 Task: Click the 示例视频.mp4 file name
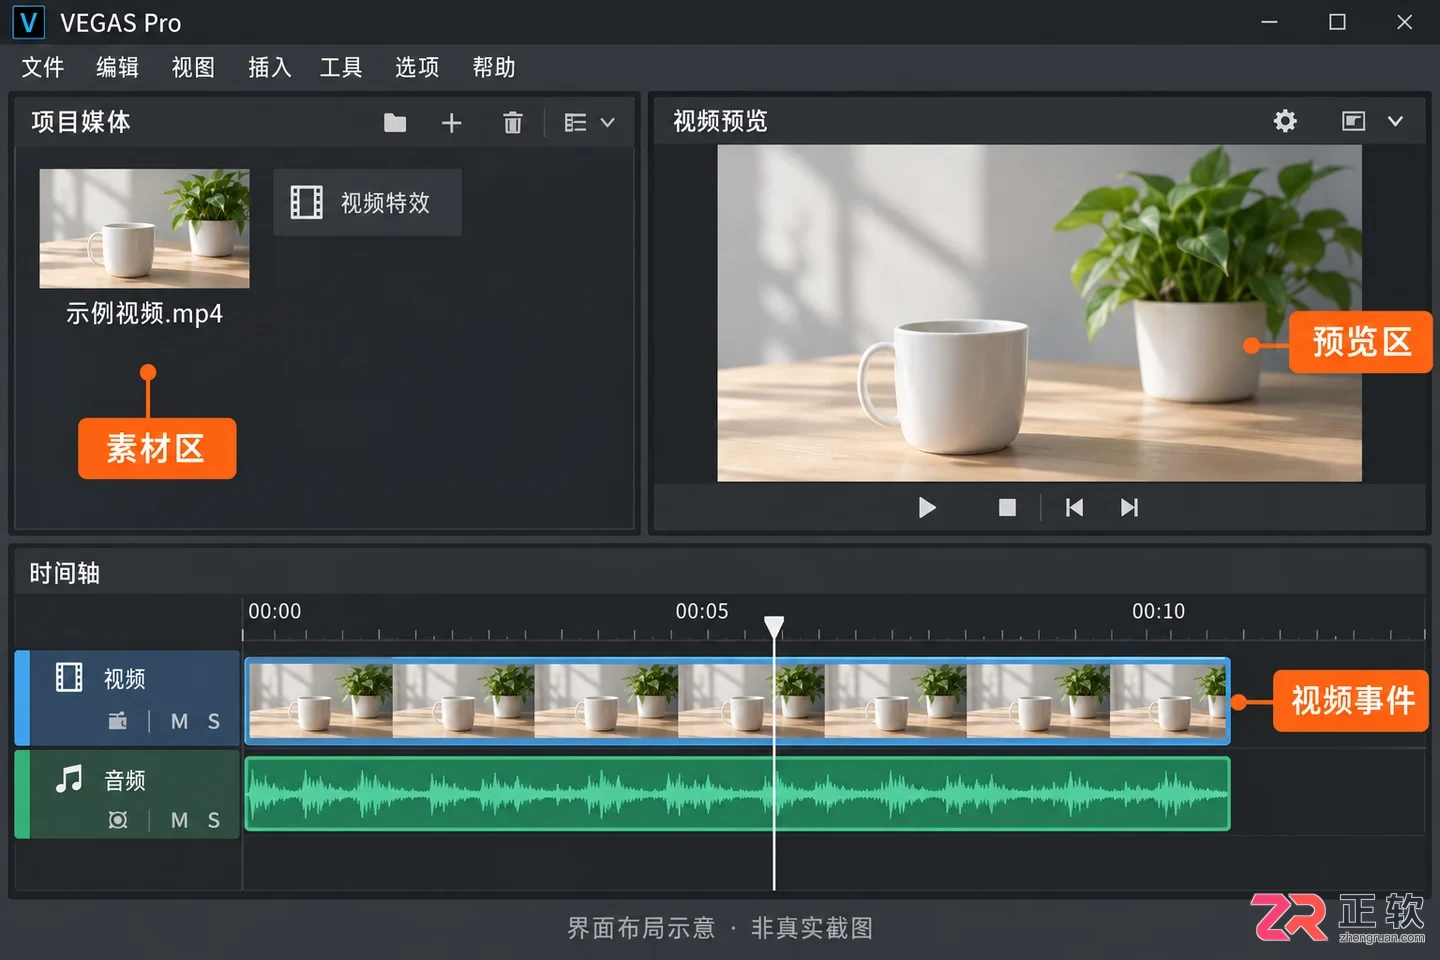click(144, 314)
